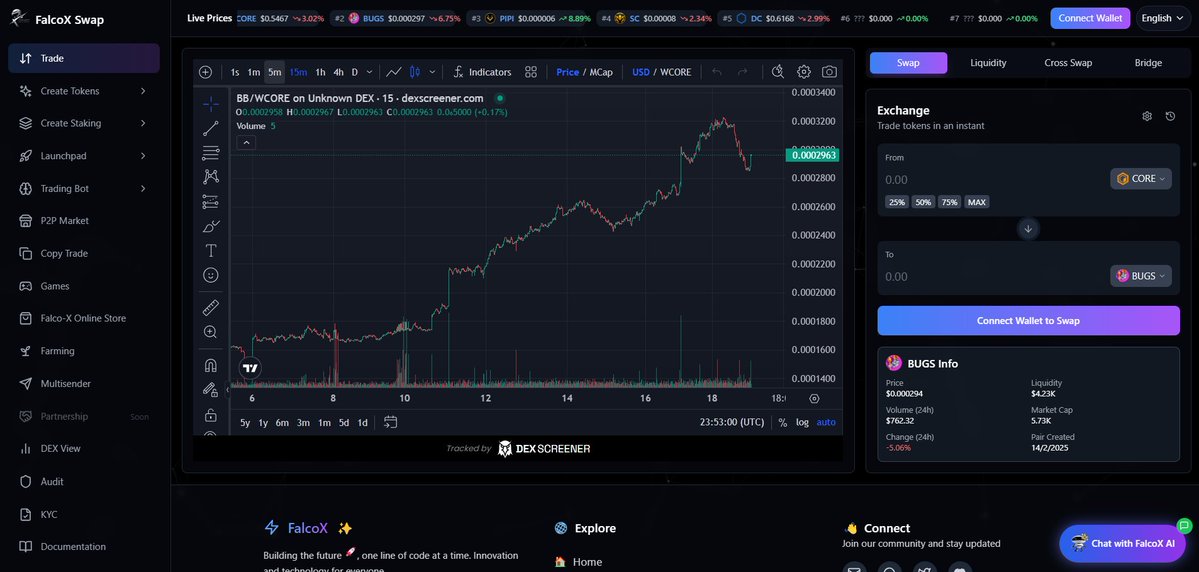This screenshot has width=1199, height=572.
Task: Switch chart interval to 4h
Action: tap(338, 72)
